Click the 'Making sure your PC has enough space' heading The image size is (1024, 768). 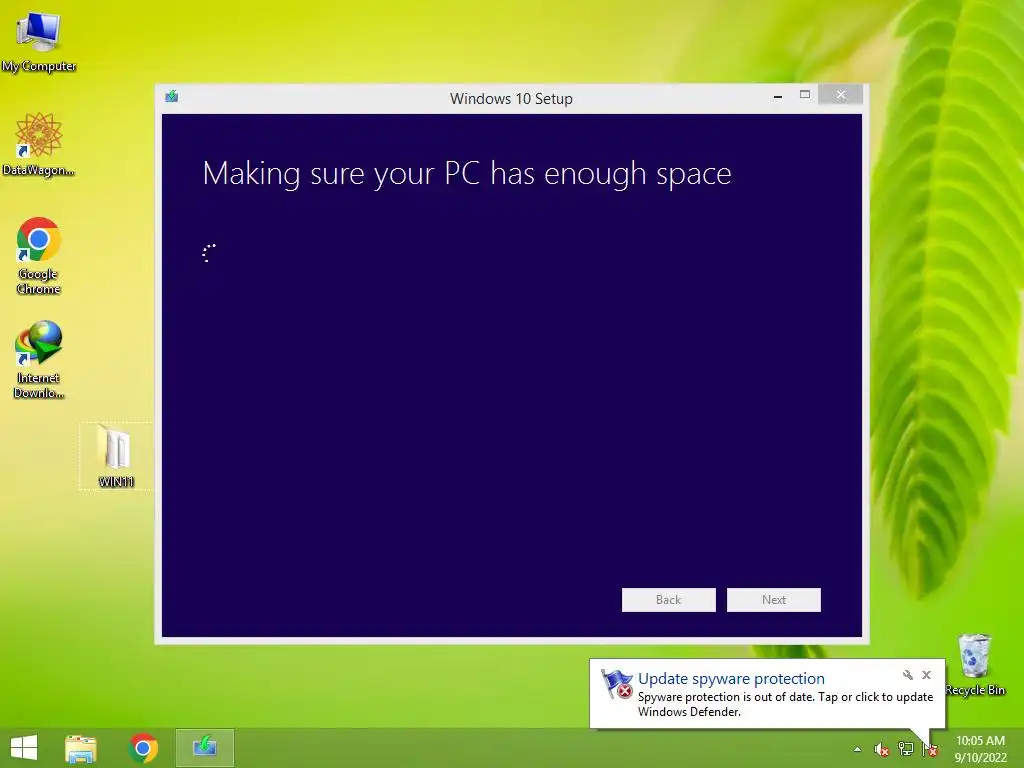point(467,174)
